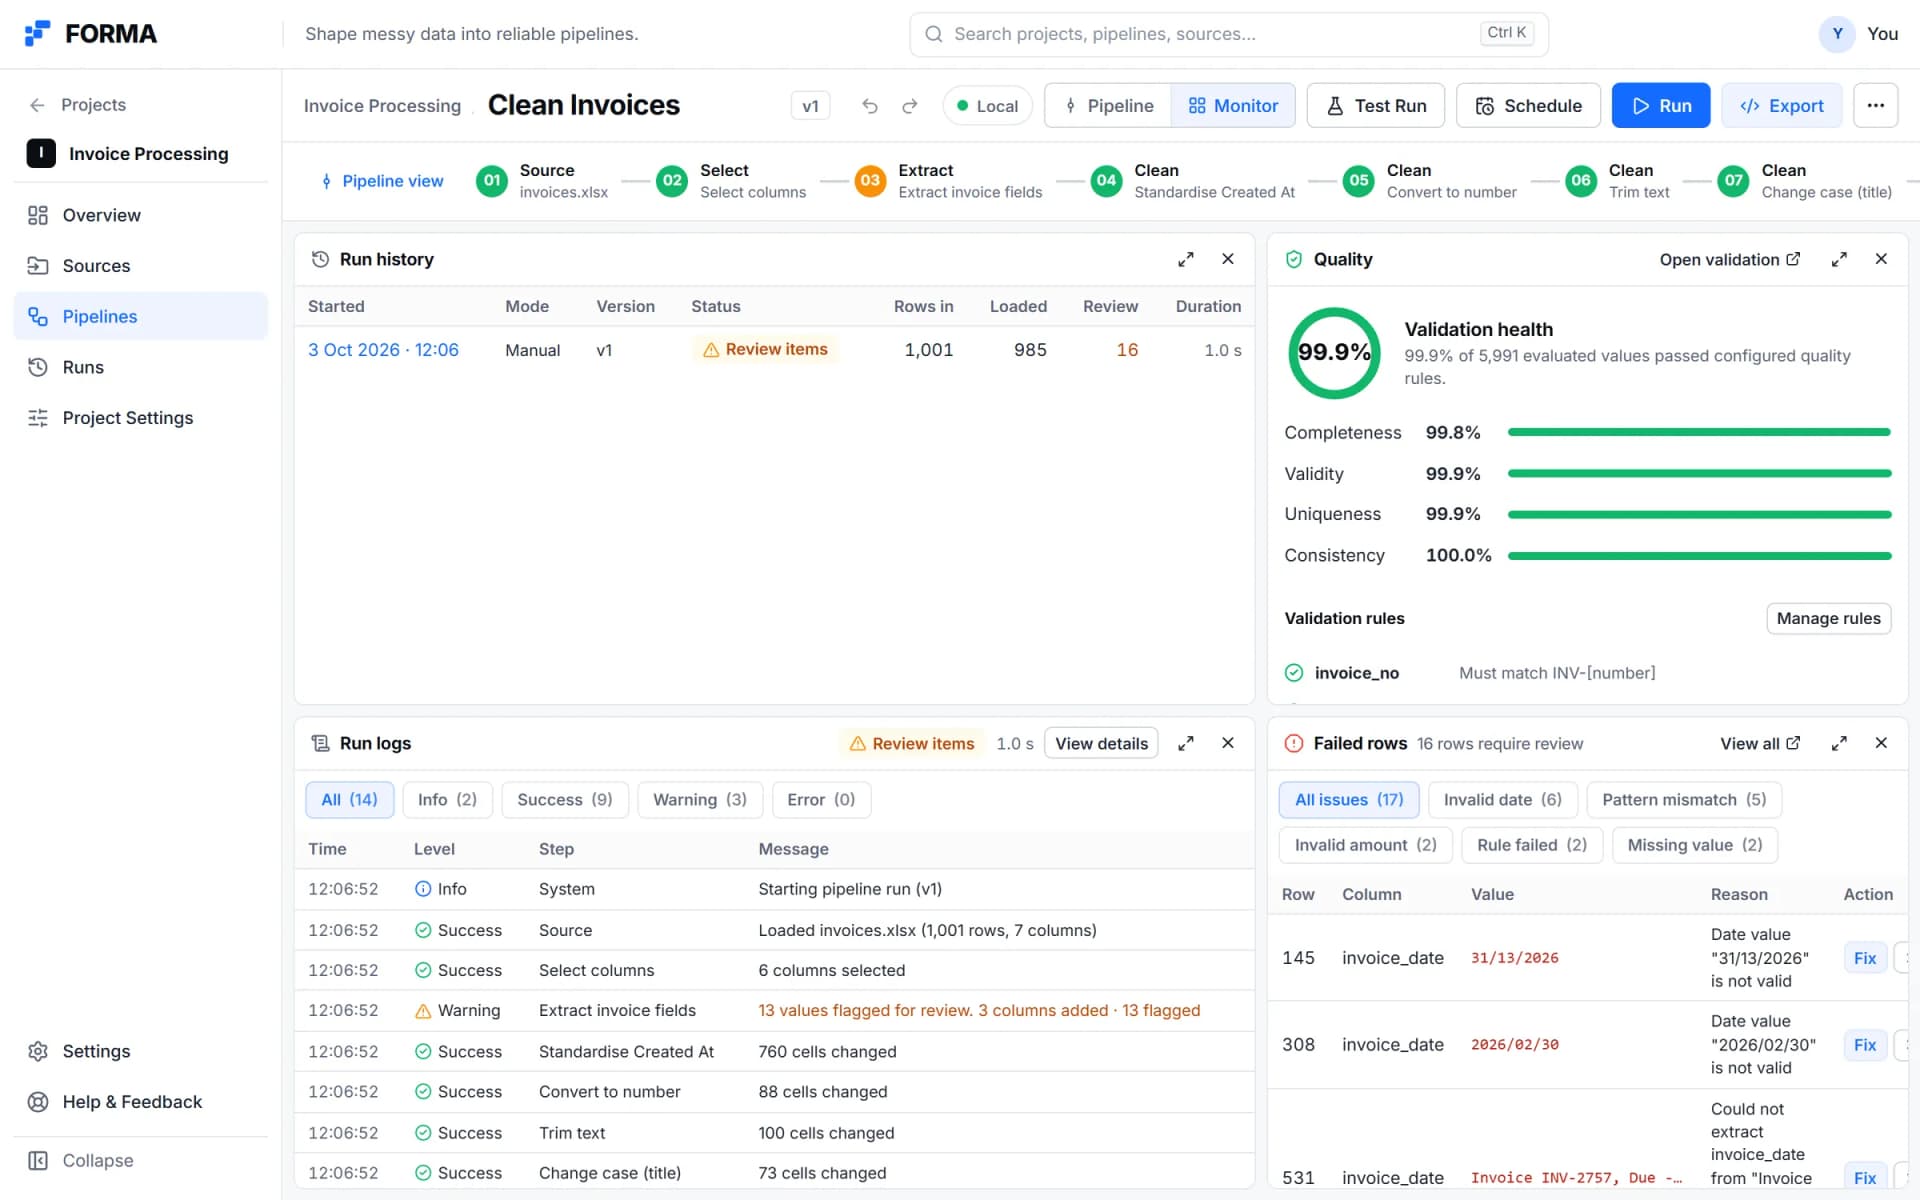
Task: Click the search projects input field
Action: 1229,34
